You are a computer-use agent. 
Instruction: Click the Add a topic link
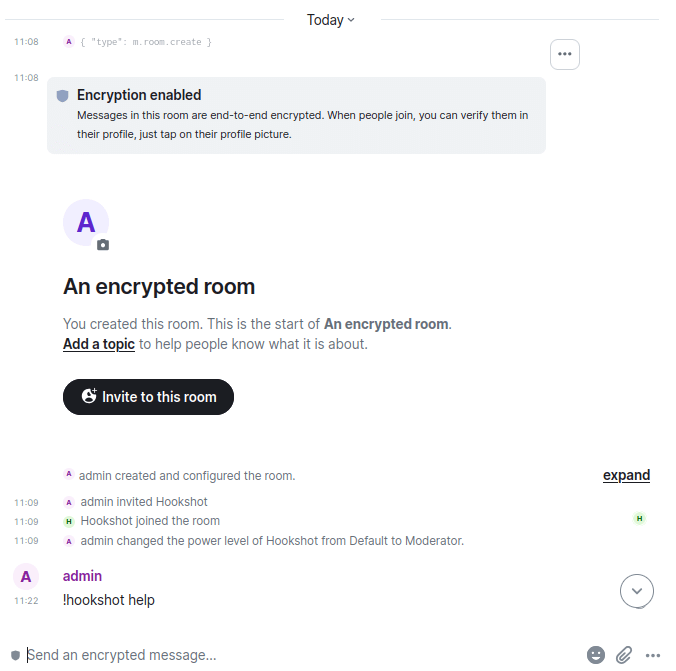pos(99,344)
